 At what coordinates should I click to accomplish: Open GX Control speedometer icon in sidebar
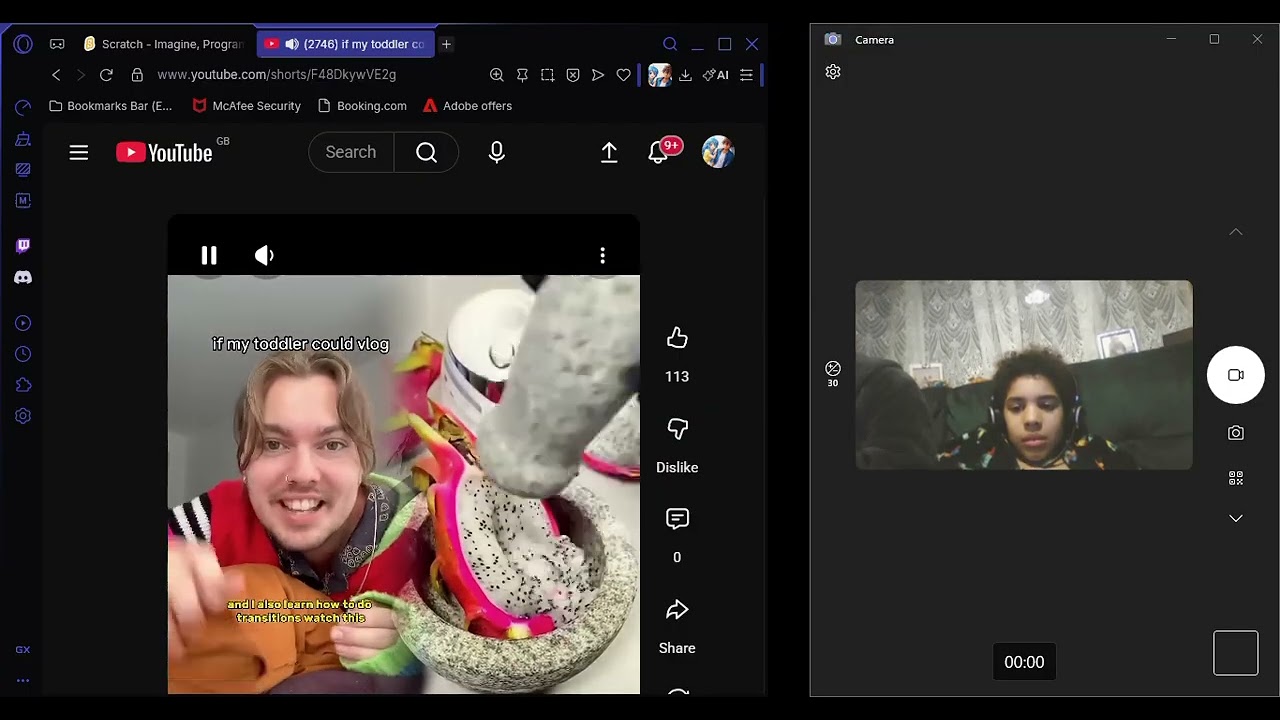tap(23, 107)
